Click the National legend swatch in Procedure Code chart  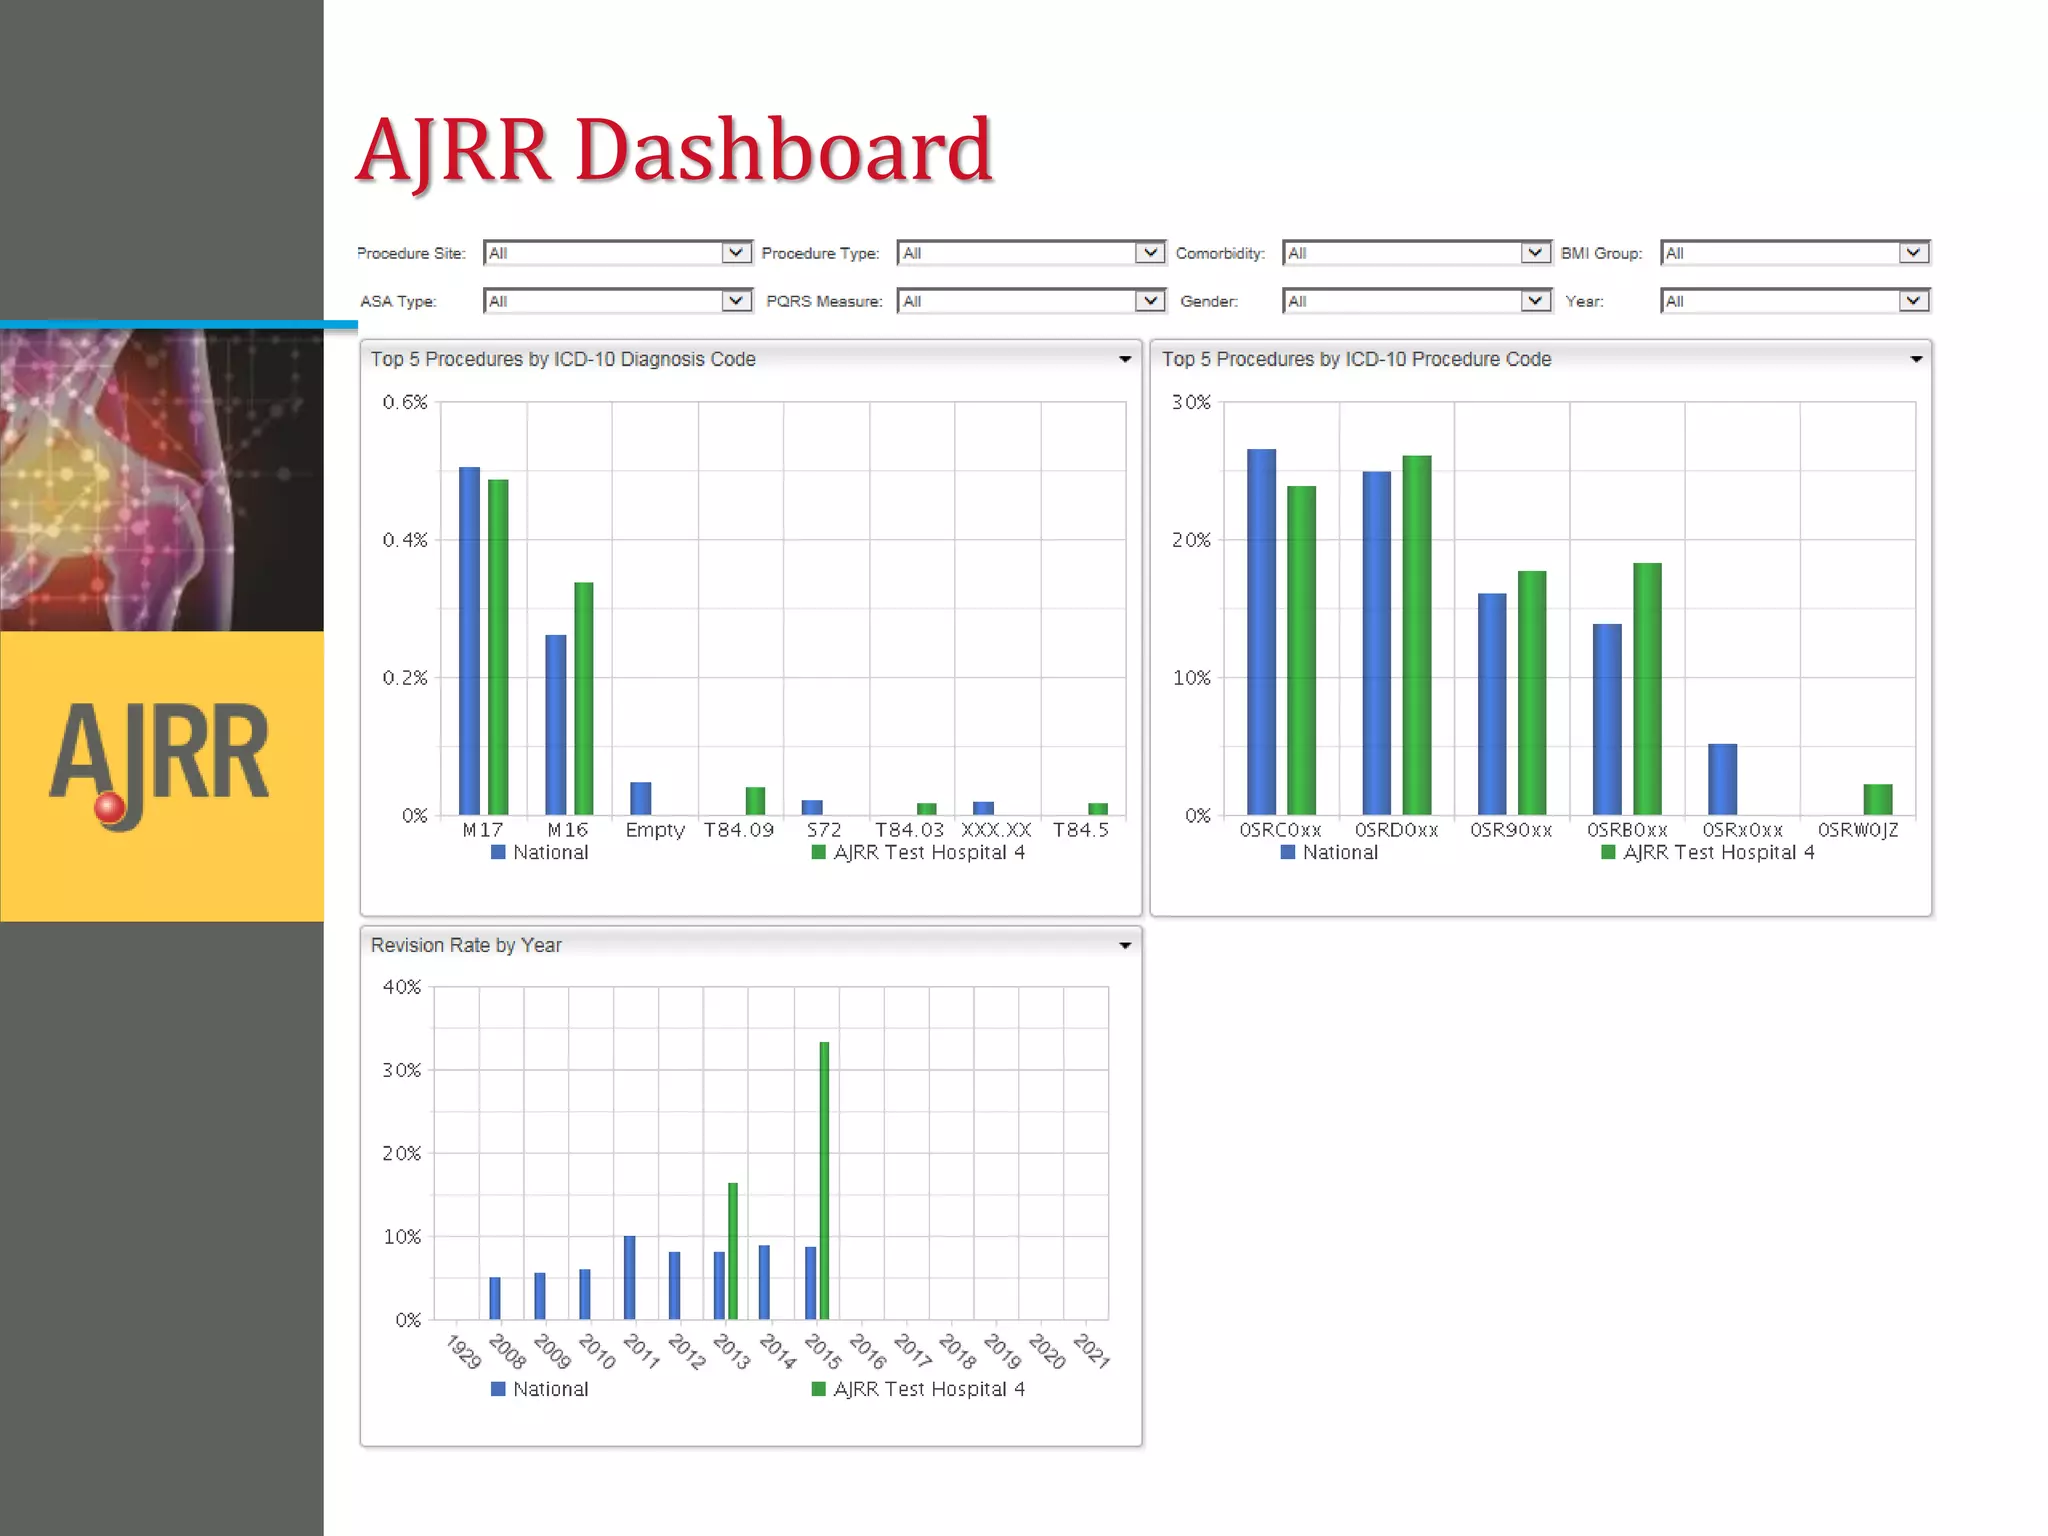[x=1288, y=853]
